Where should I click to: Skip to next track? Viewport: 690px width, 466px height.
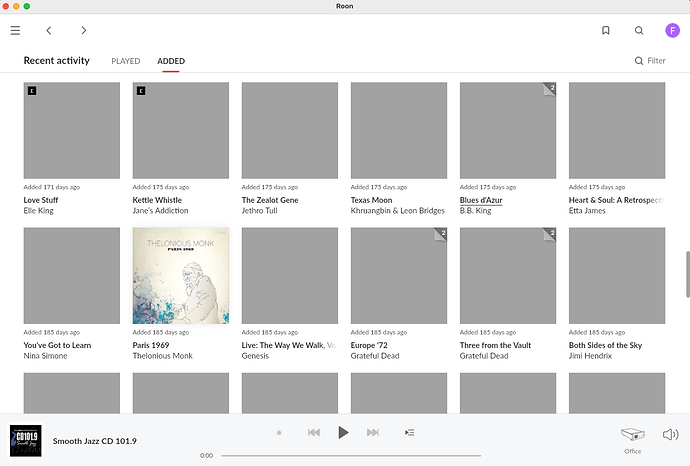tap(373, 433)
